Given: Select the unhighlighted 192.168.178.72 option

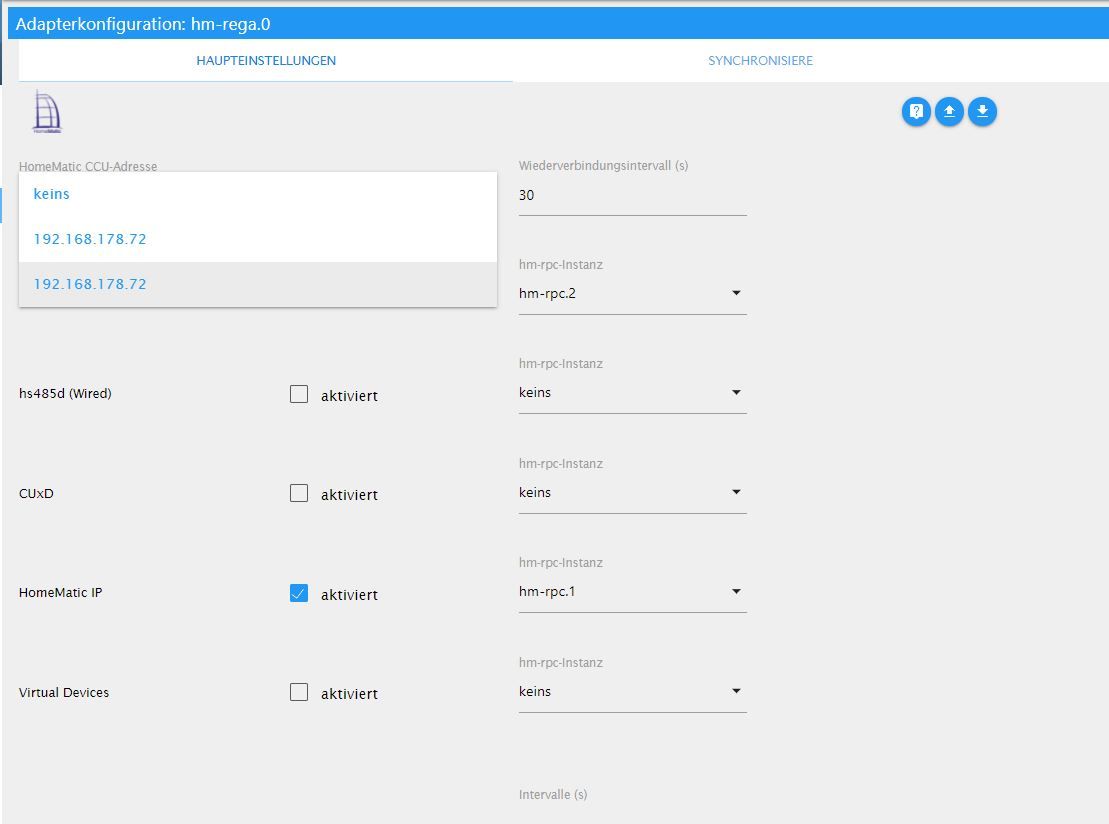Looking at the screenshot, I should point(258,239).
